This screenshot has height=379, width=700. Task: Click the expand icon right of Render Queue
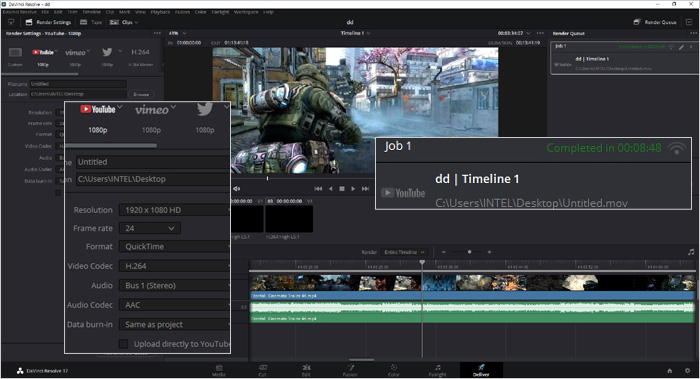click(x=689, y=22)
